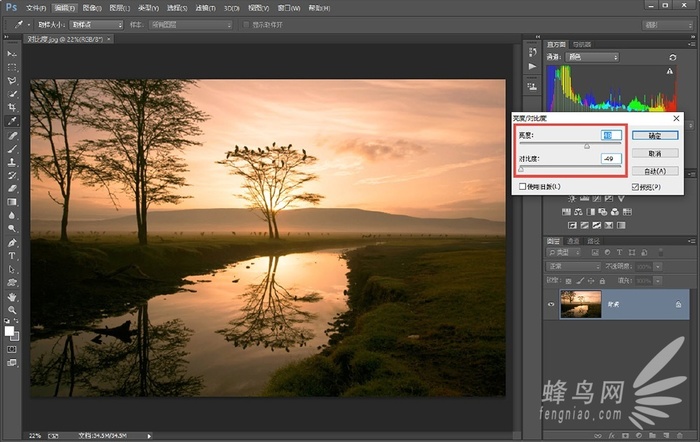Select the Rectangular Marquee tool

click(x=12, y=67)
